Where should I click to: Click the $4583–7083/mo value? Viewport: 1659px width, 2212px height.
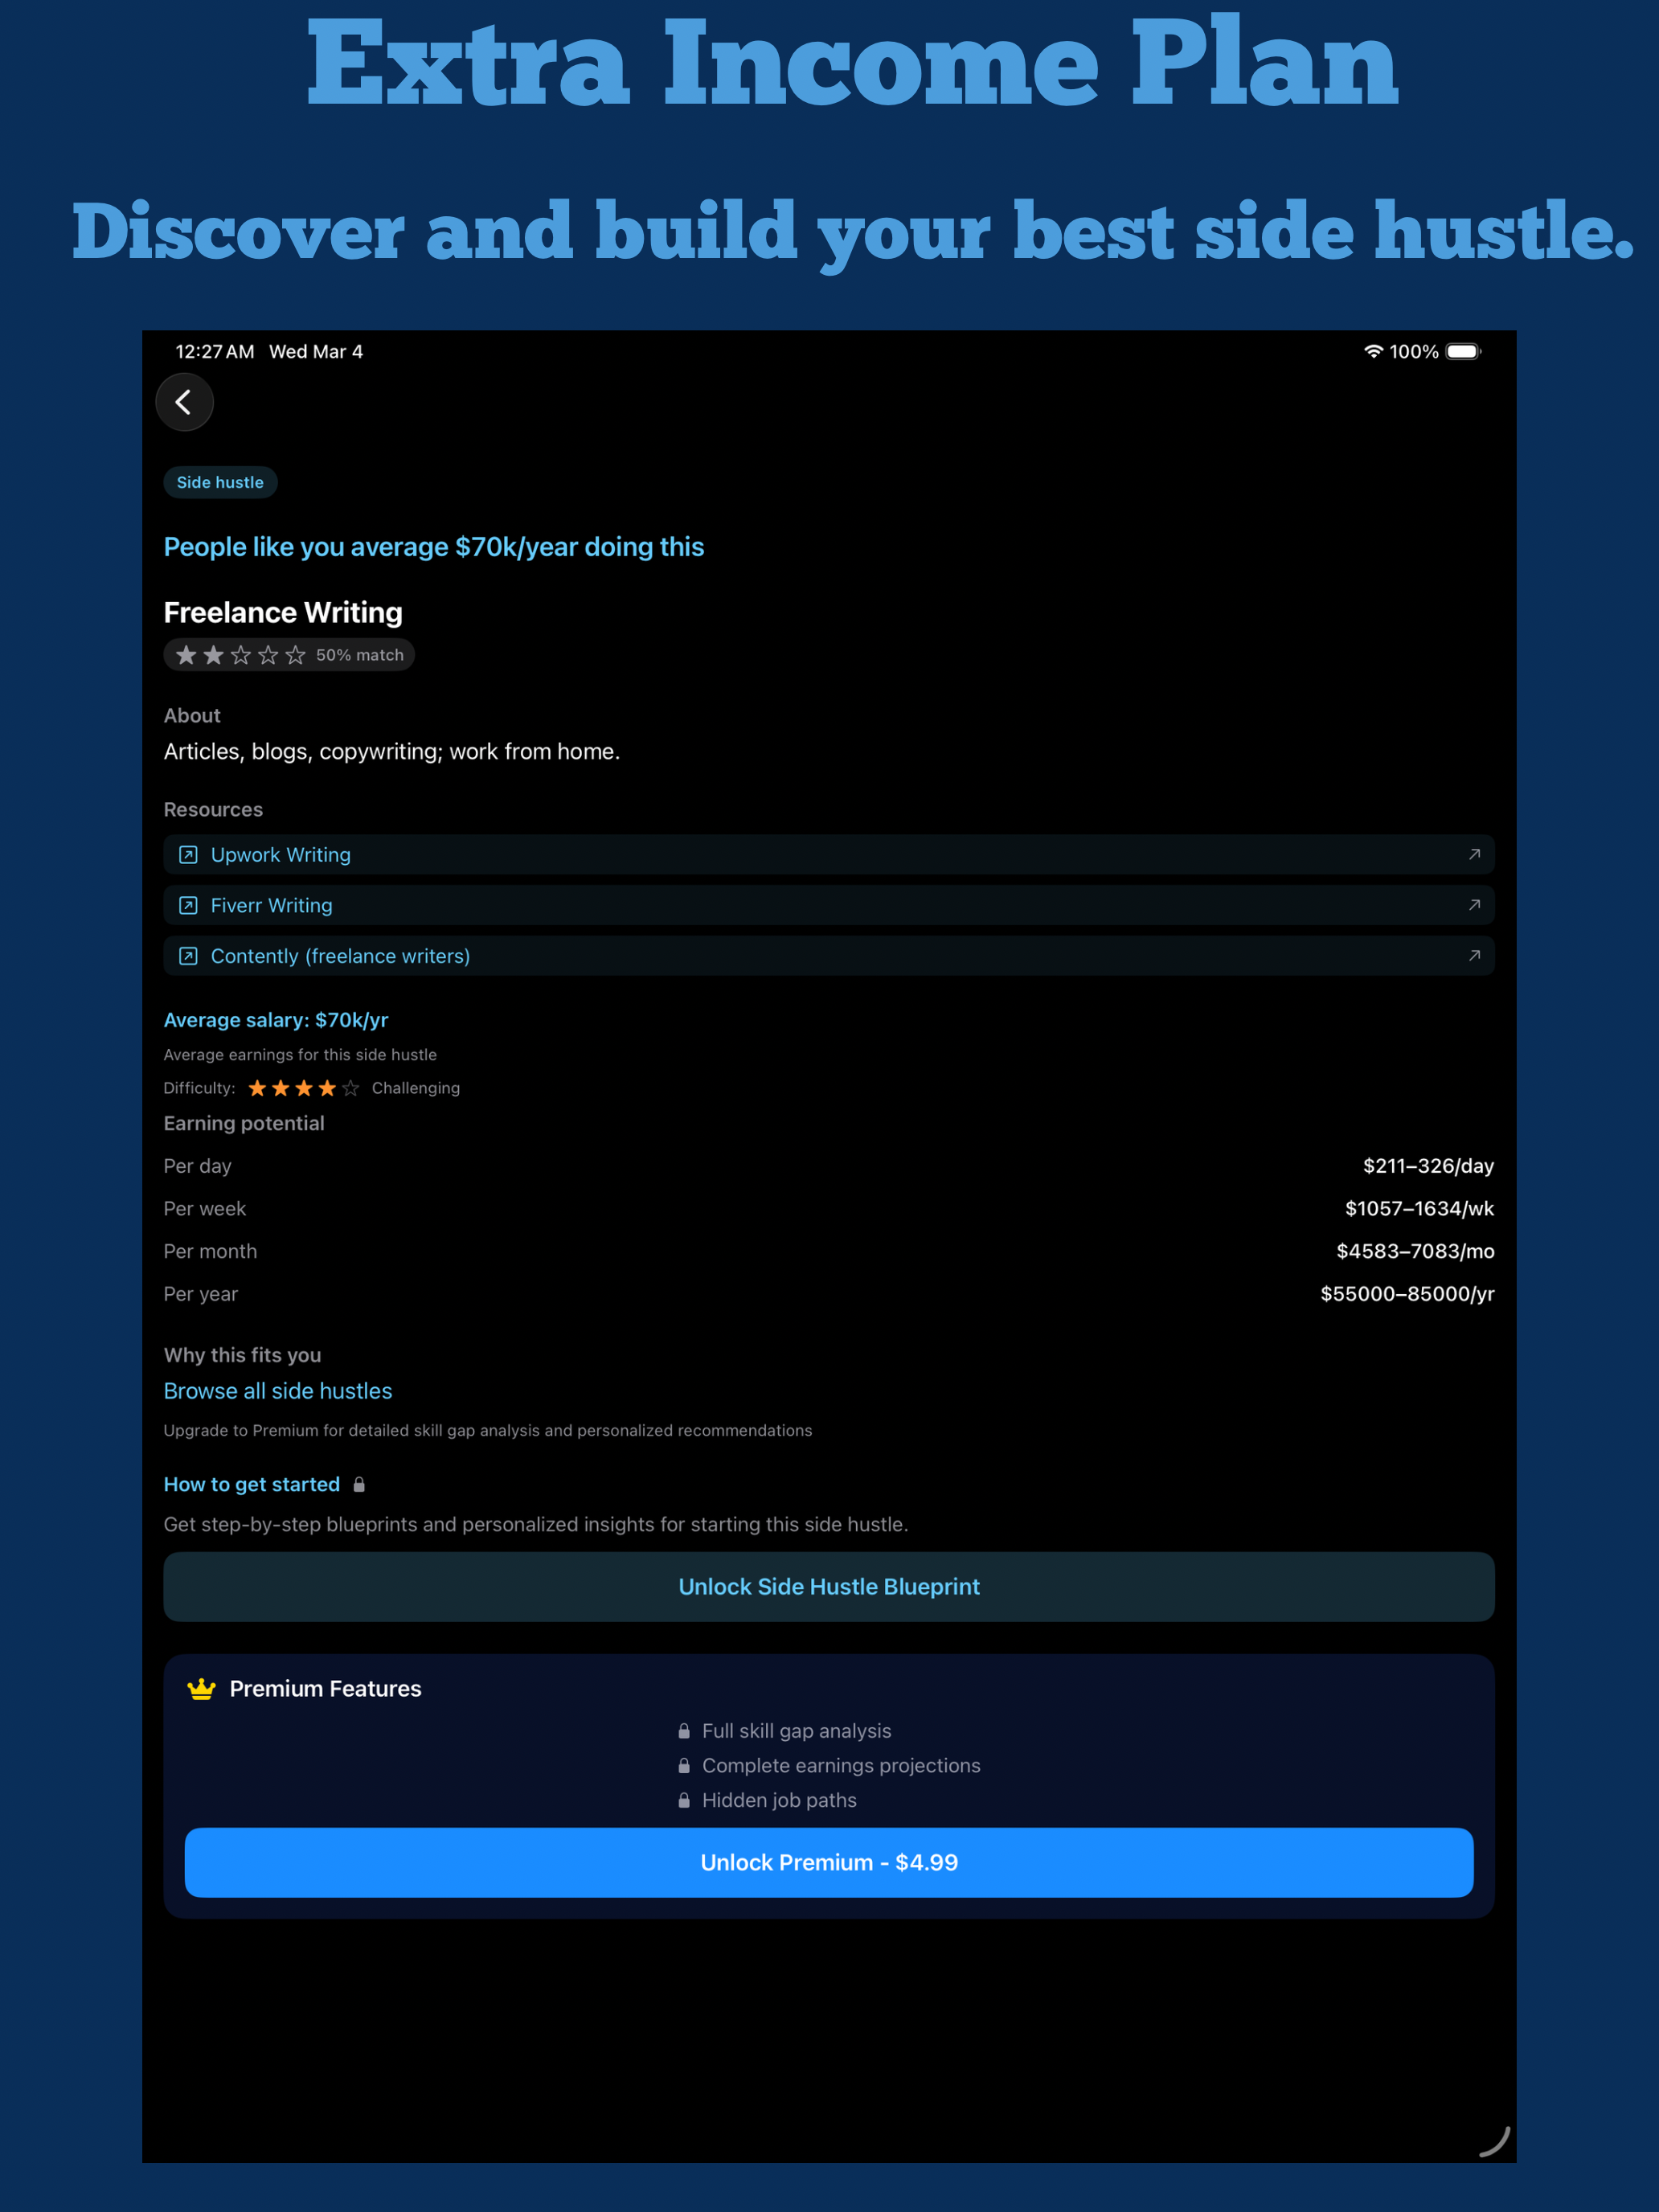[1415, 1251]
